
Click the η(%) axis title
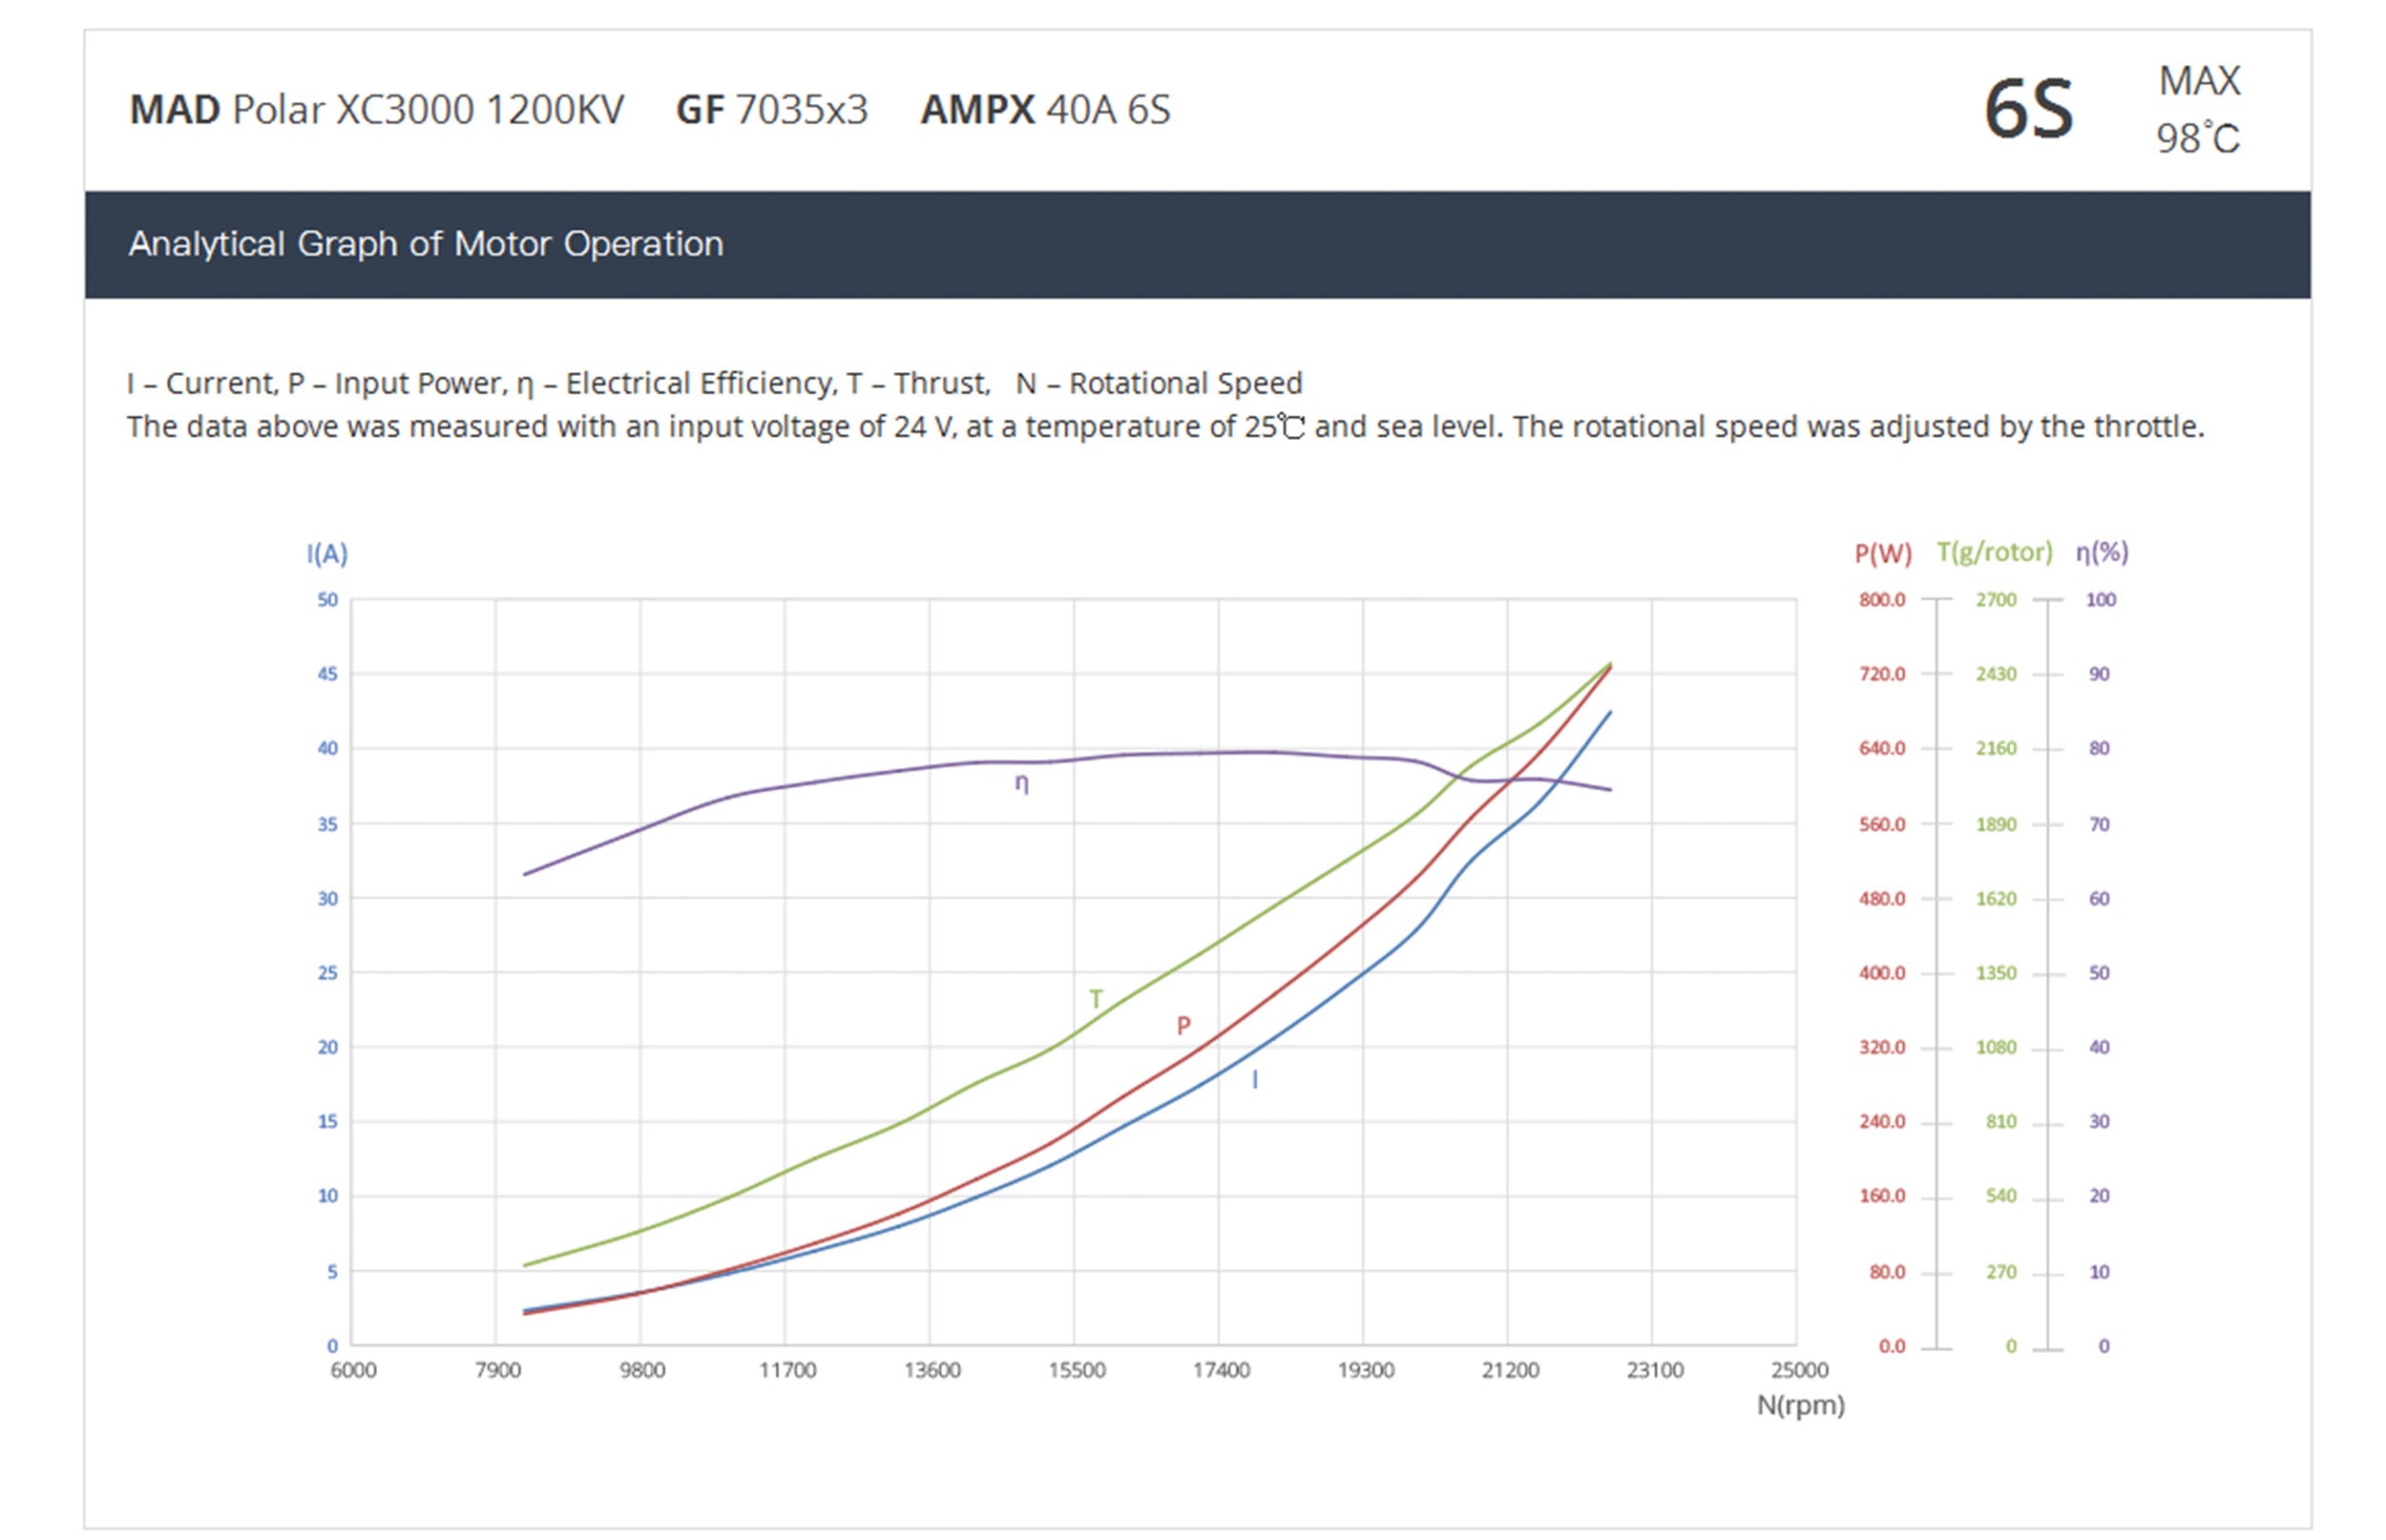2101,552
